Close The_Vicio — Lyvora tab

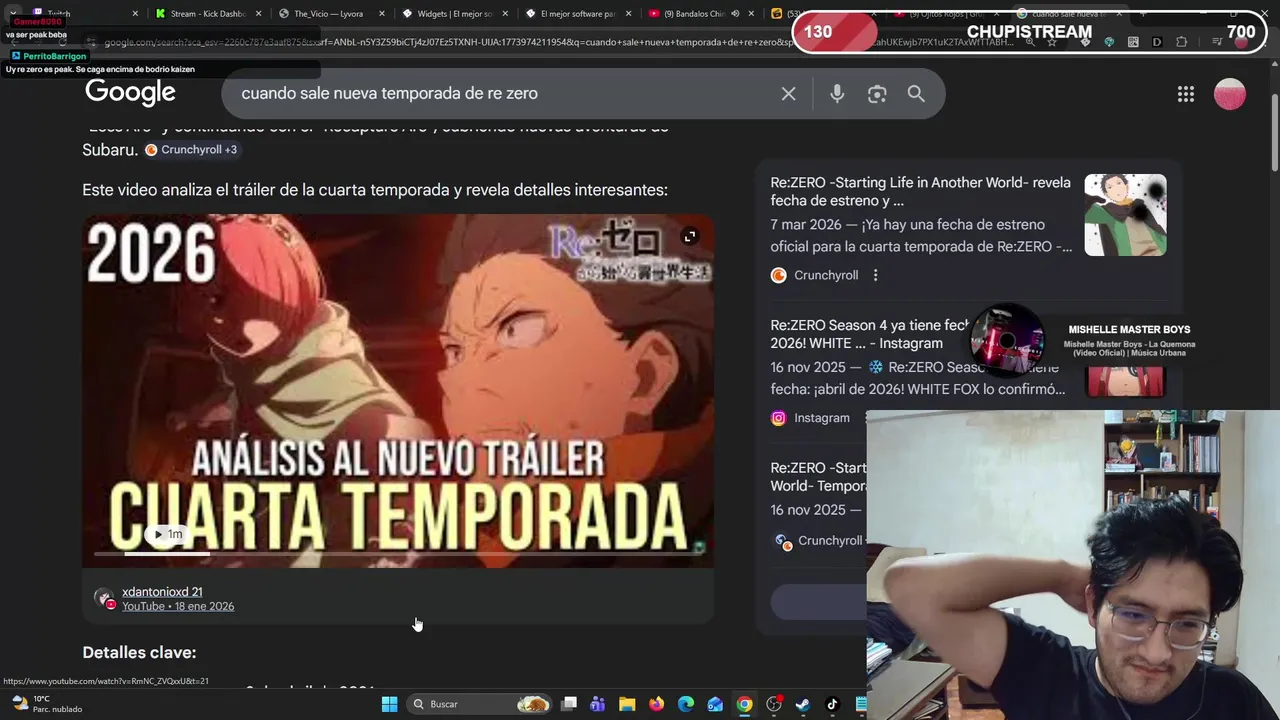(x=381, y=14)
